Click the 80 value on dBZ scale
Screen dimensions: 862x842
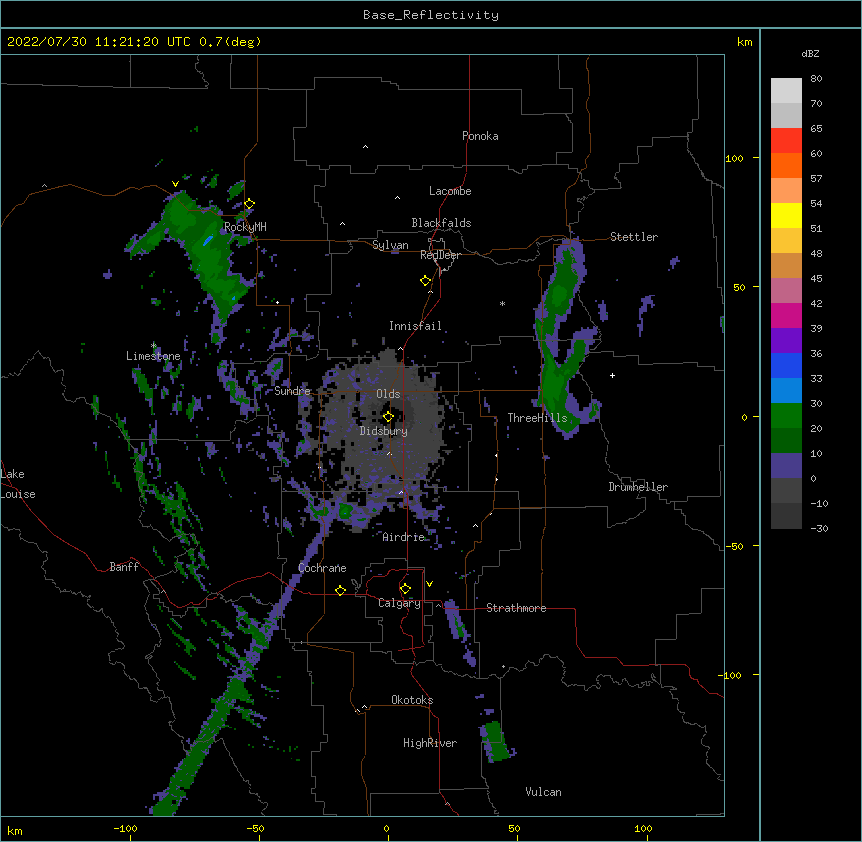click(x=816, y=79)
